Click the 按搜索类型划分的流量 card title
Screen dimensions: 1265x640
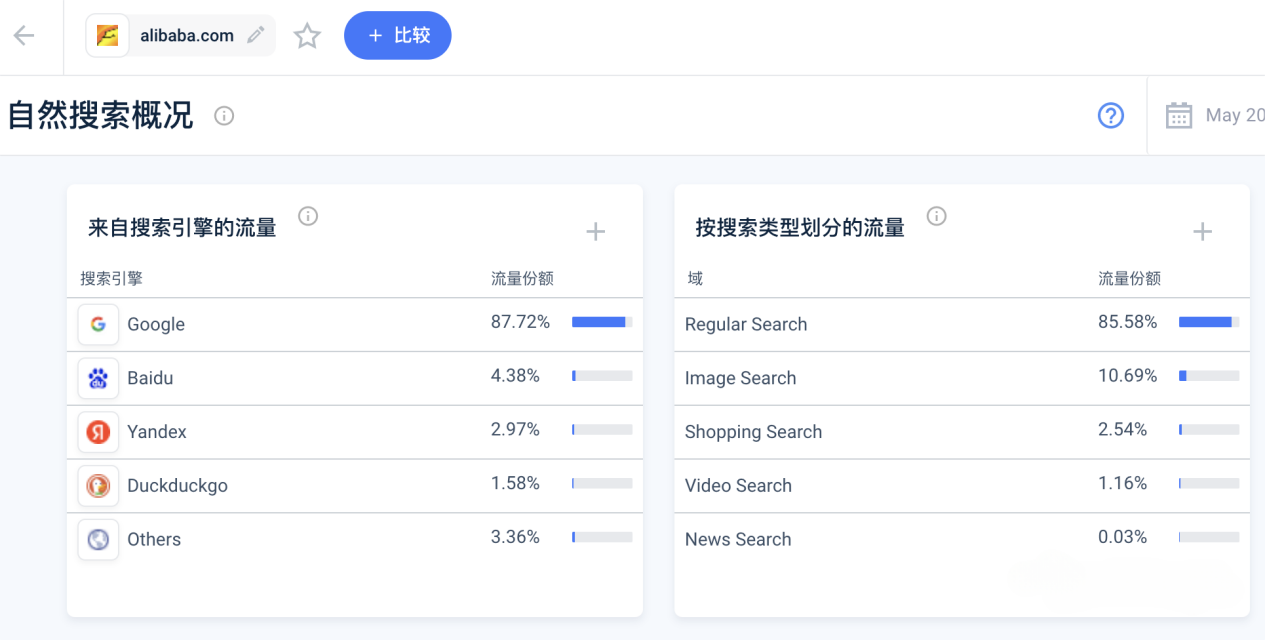coord(800,228)
